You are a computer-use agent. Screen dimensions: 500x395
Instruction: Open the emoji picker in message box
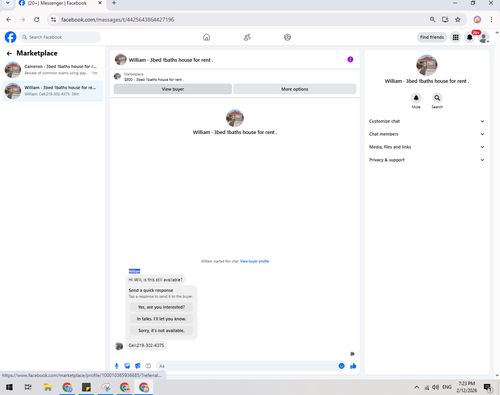click(341, 366)
